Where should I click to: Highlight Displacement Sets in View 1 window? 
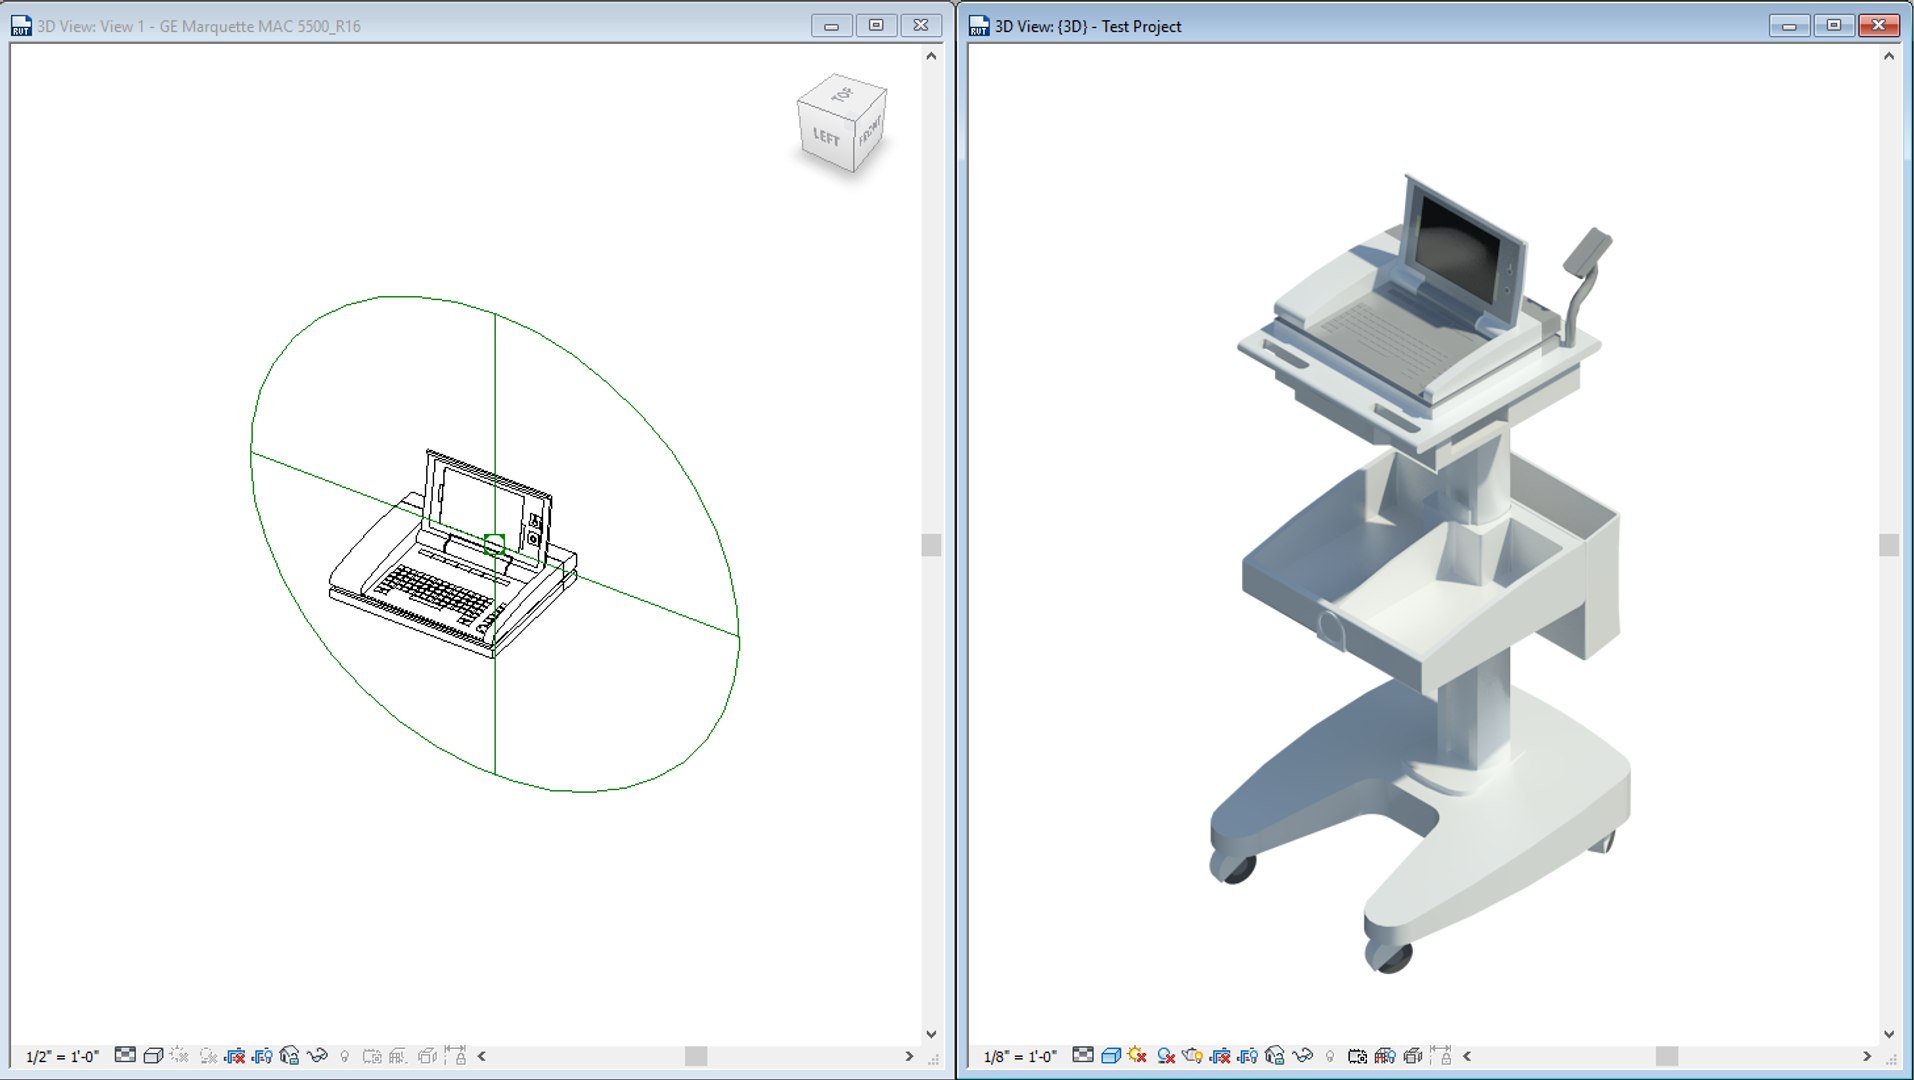pos(427,1056)
